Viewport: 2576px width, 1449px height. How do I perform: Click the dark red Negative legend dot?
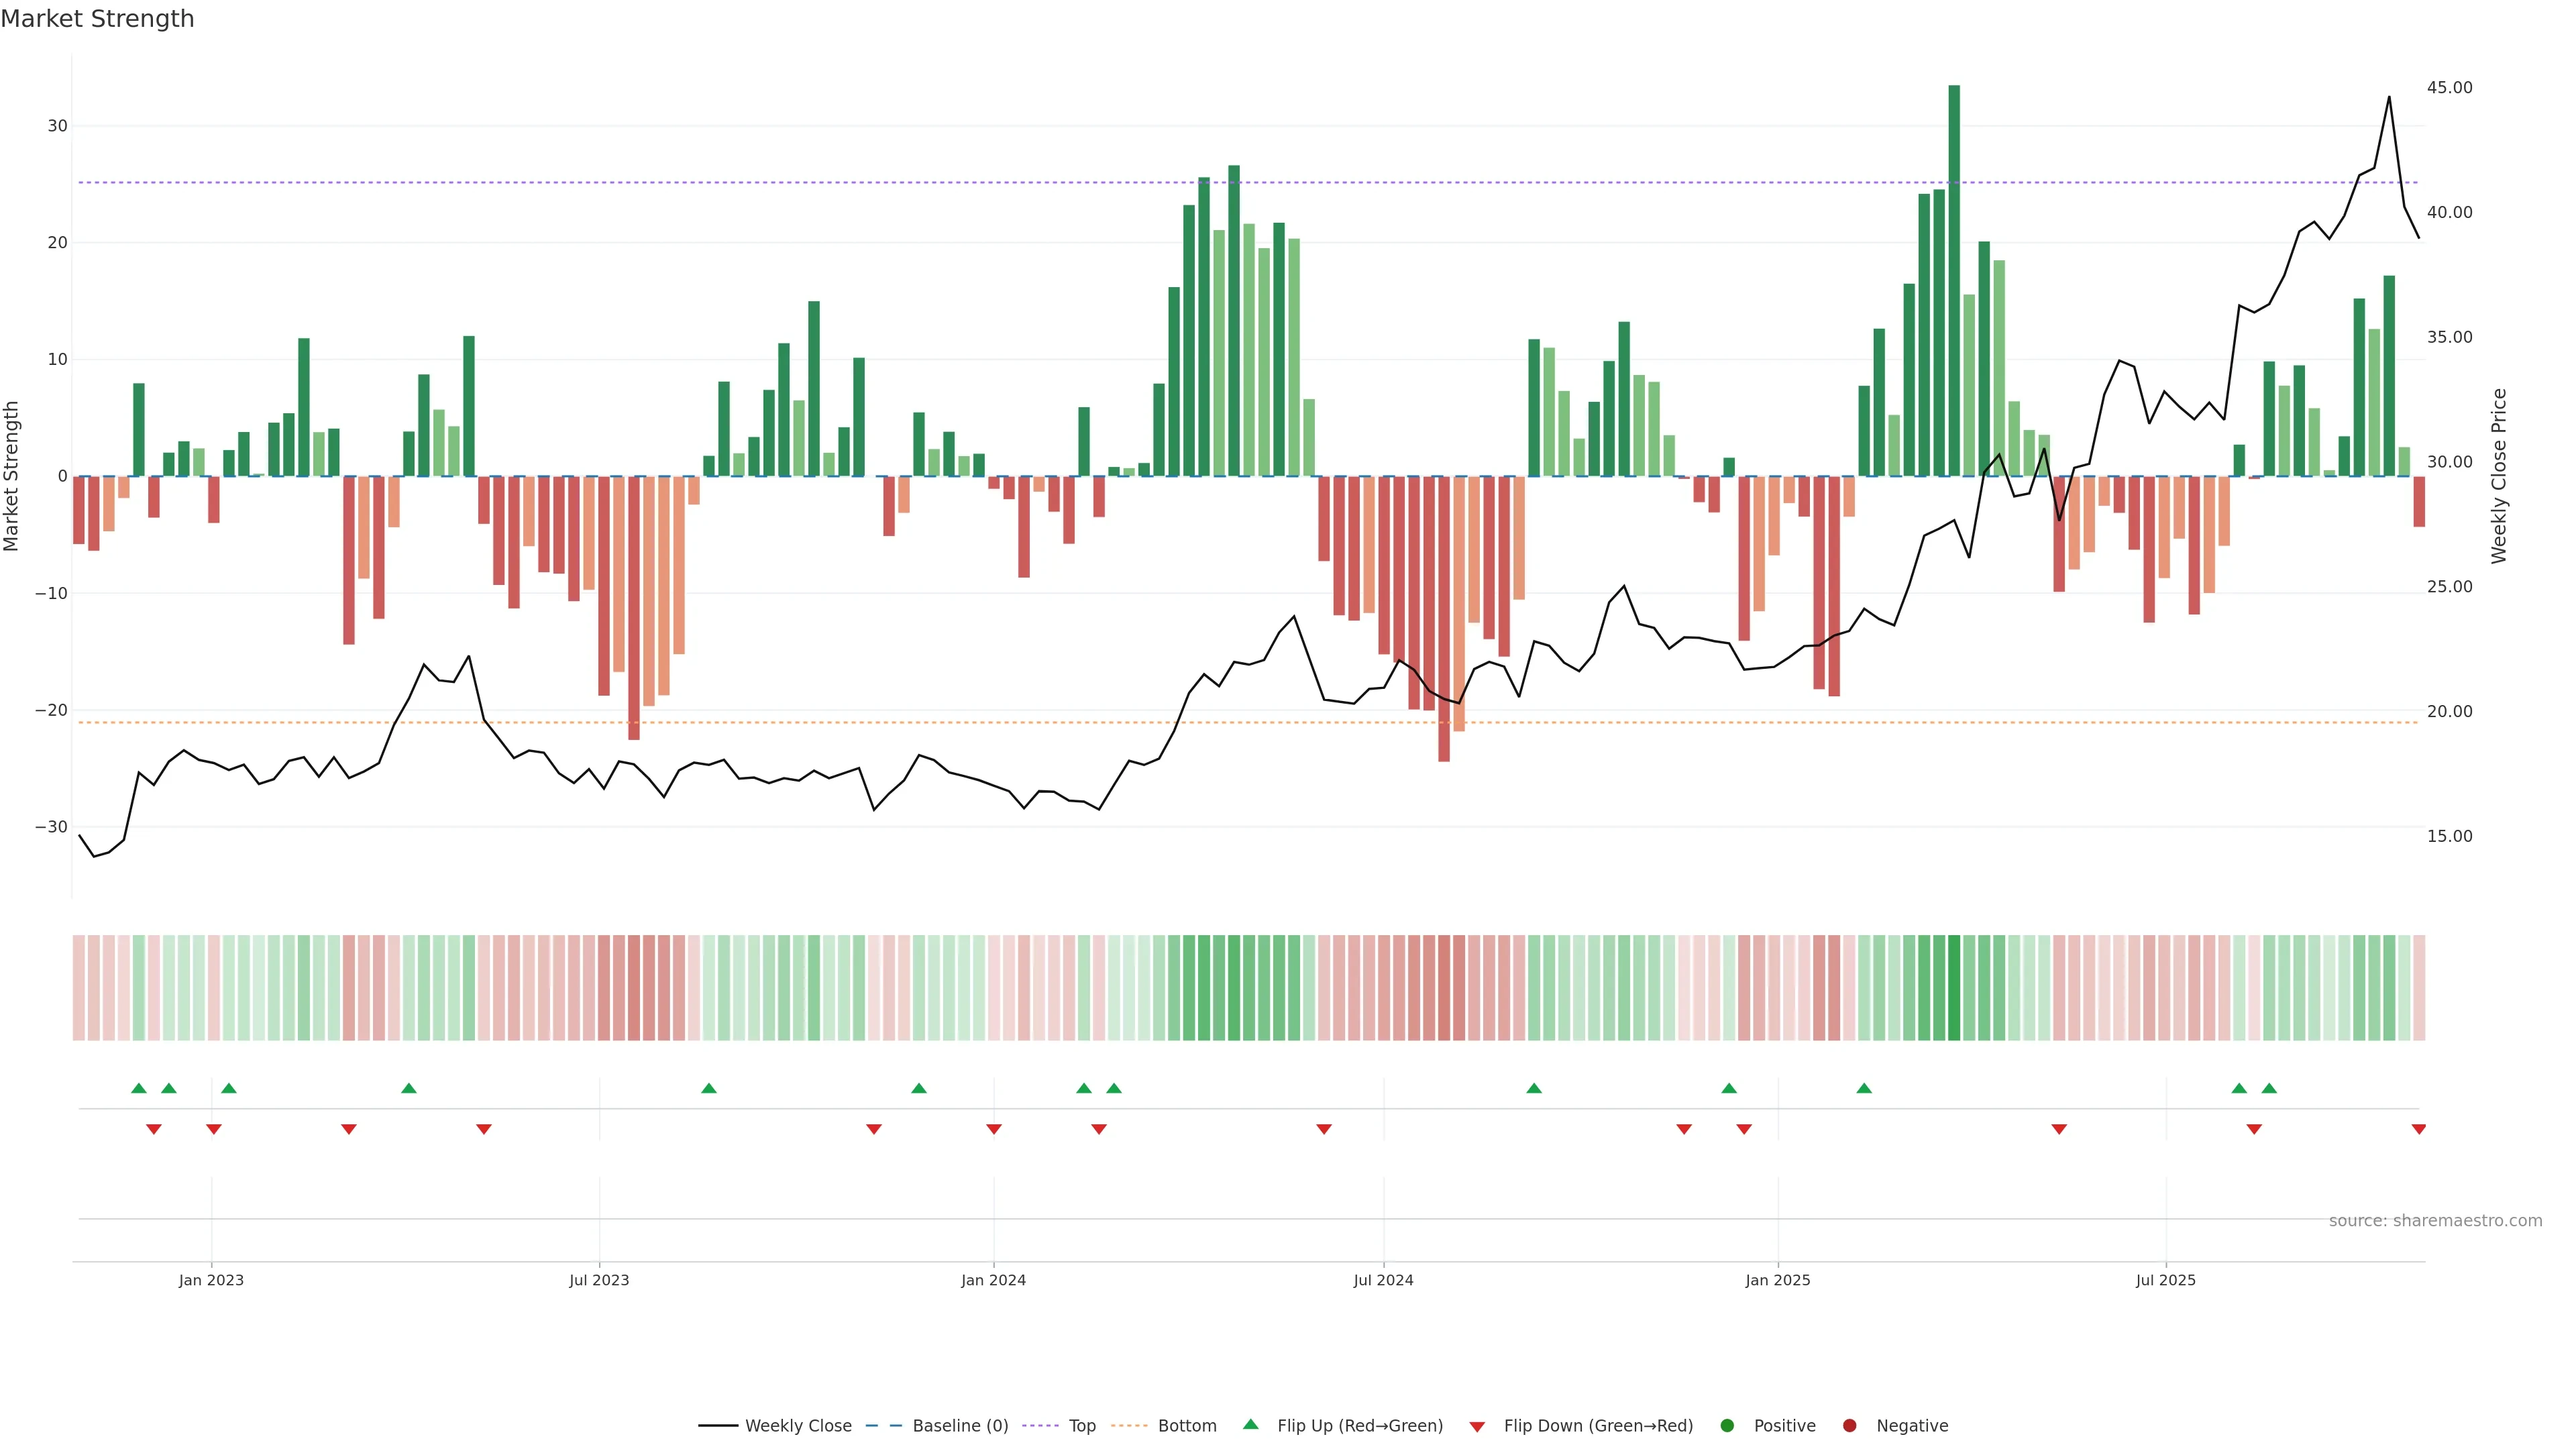click(x=1849, y=1426)
